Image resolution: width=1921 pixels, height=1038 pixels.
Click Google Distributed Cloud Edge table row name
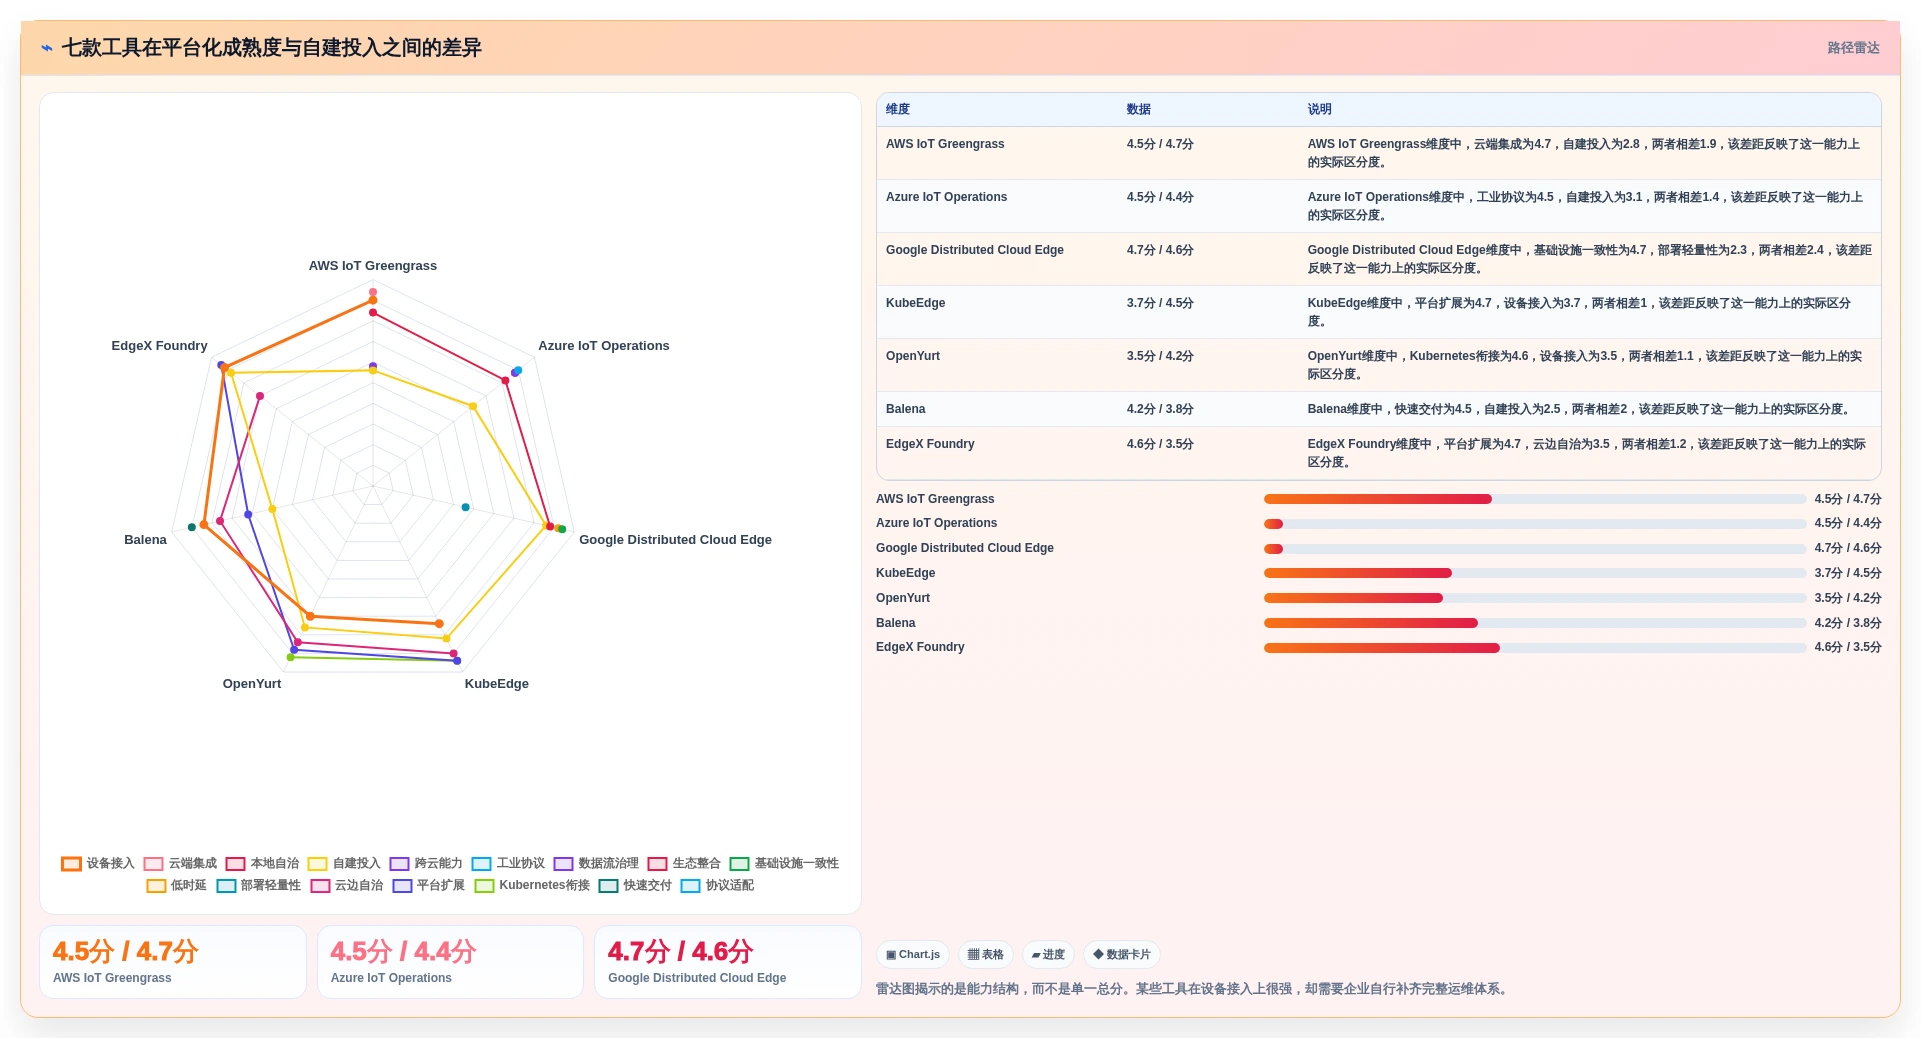point(975,250)
